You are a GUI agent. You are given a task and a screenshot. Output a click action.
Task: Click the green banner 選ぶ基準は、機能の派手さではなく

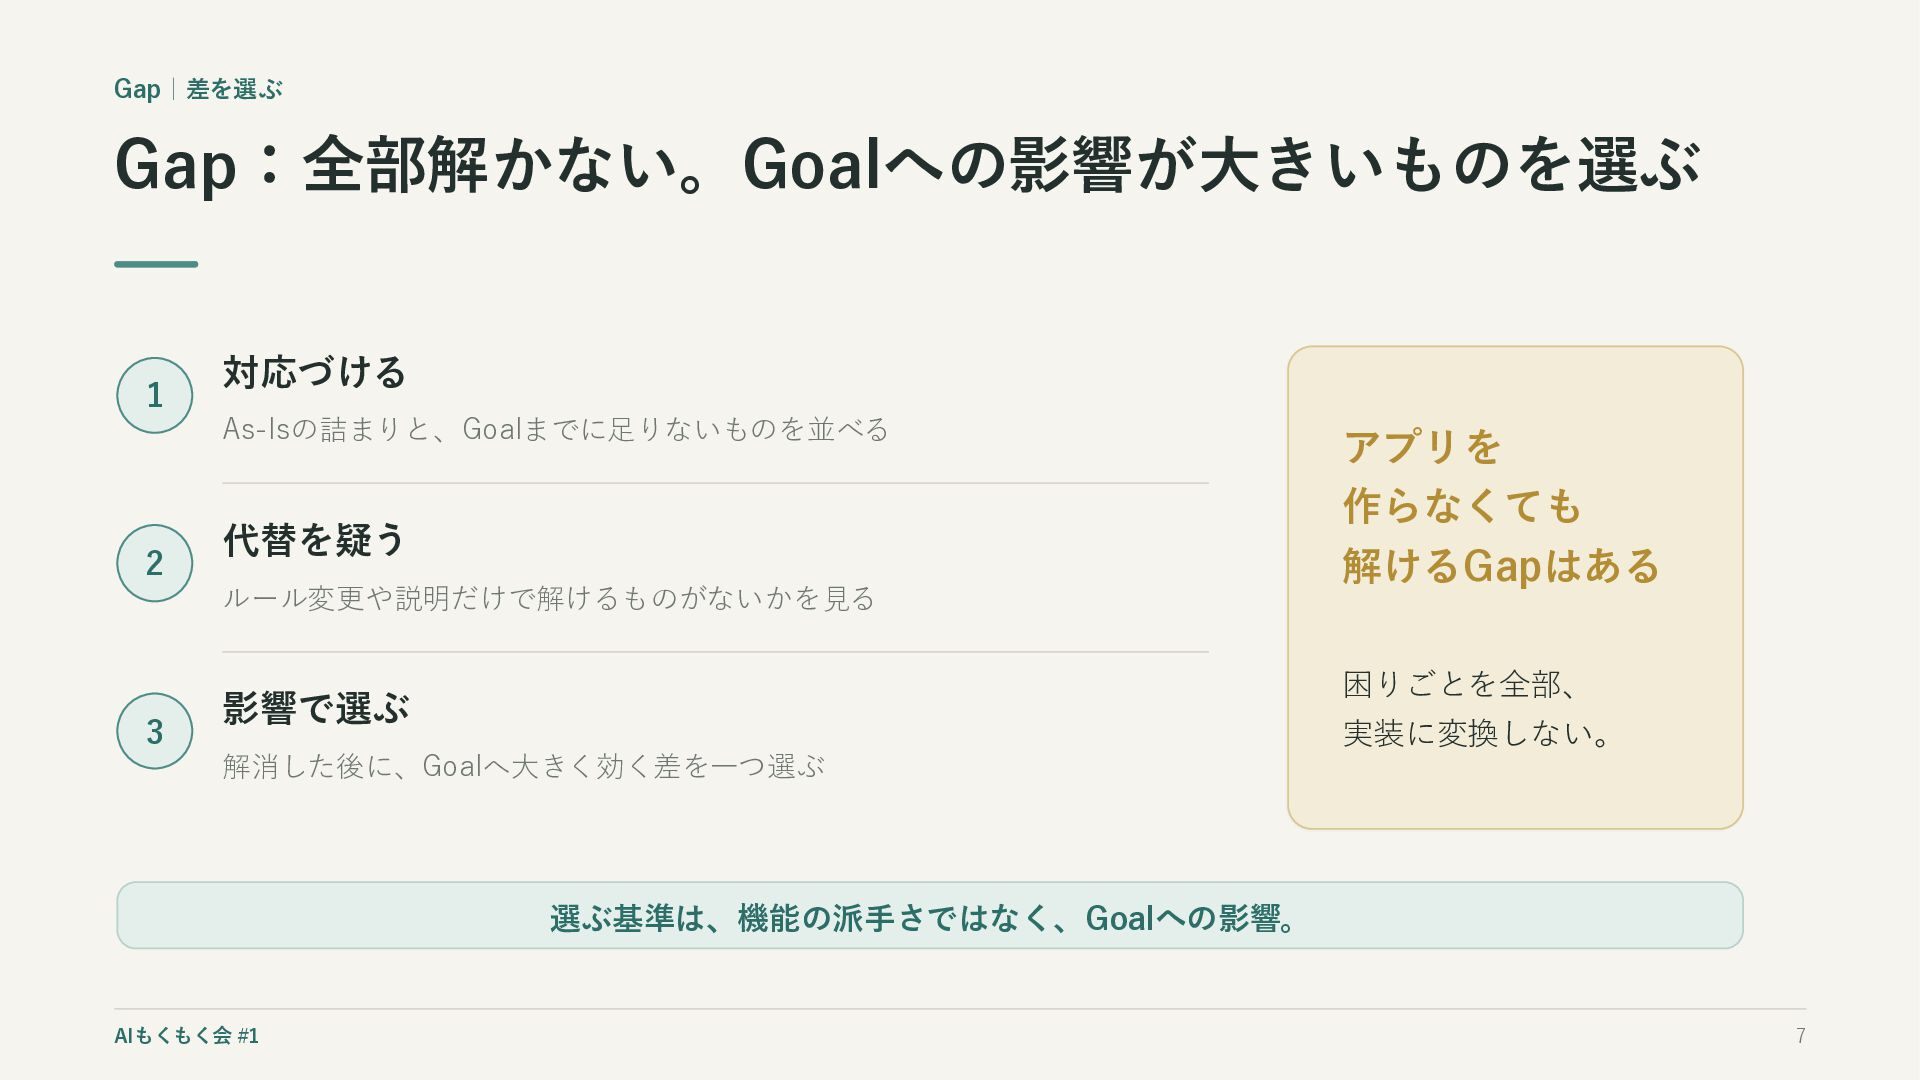pyautogui.click(x=930, y=915)
